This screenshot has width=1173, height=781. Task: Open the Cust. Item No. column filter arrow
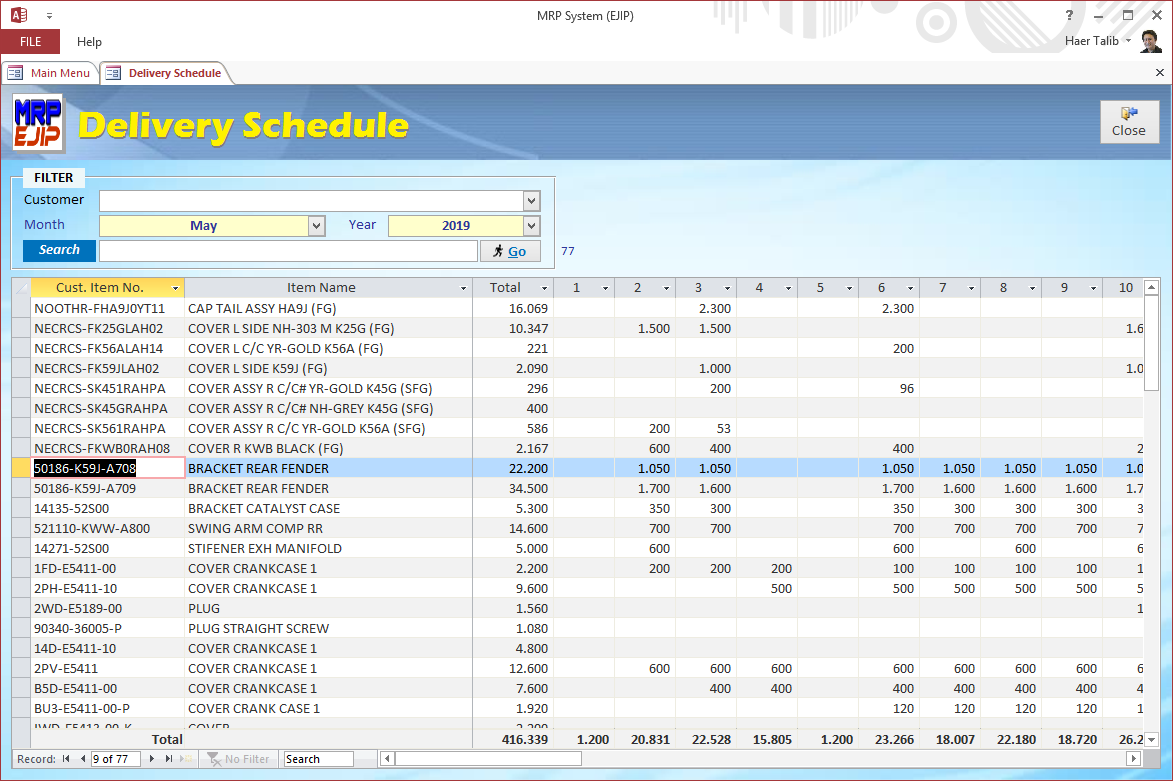(176, 288)
